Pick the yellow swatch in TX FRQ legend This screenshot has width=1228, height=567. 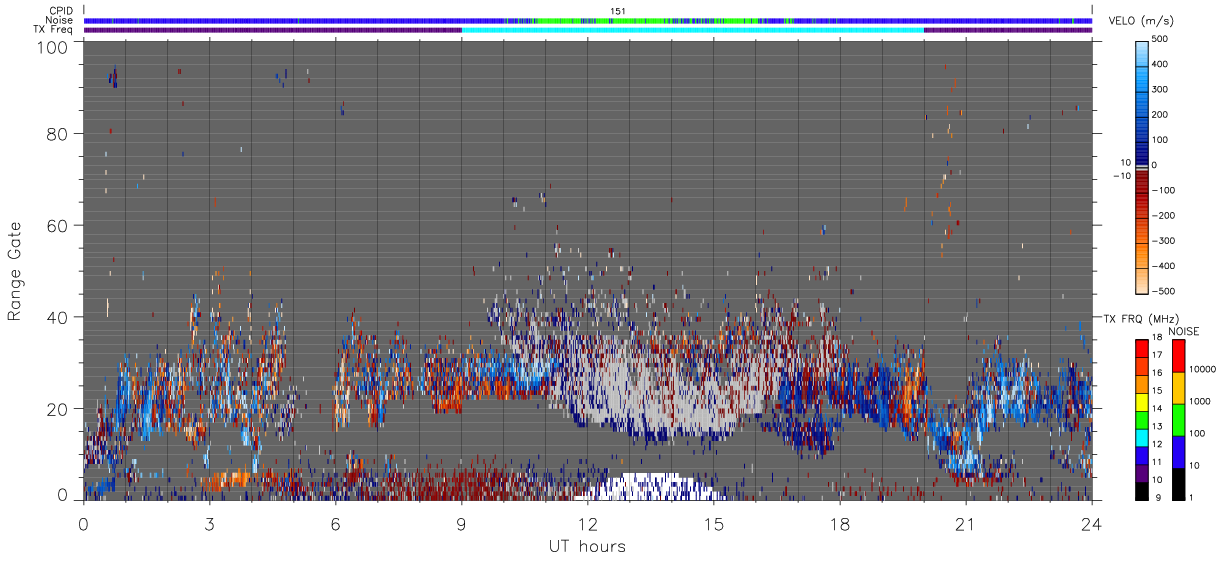coord(1142,401)
